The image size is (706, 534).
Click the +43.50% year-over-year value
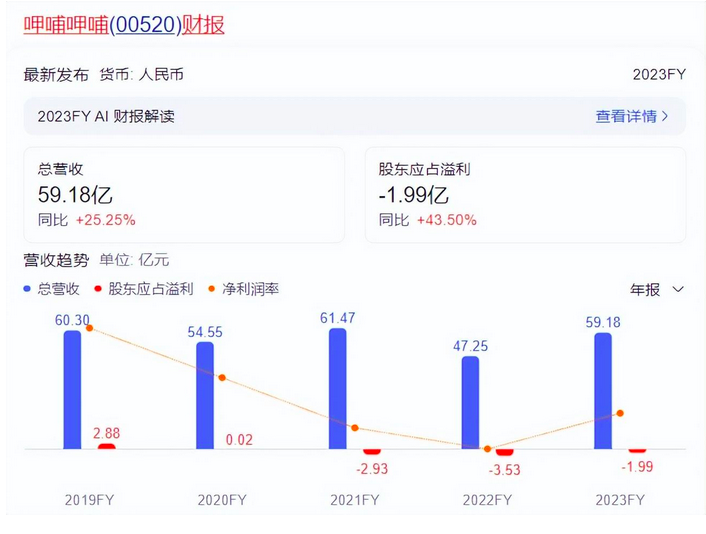pyautogui.click(x=447, y=220)
